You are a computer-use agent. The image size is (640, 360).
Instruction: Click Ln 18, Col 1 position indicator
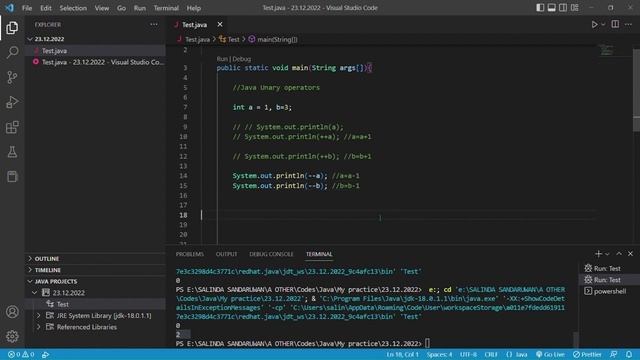[402, 354]
